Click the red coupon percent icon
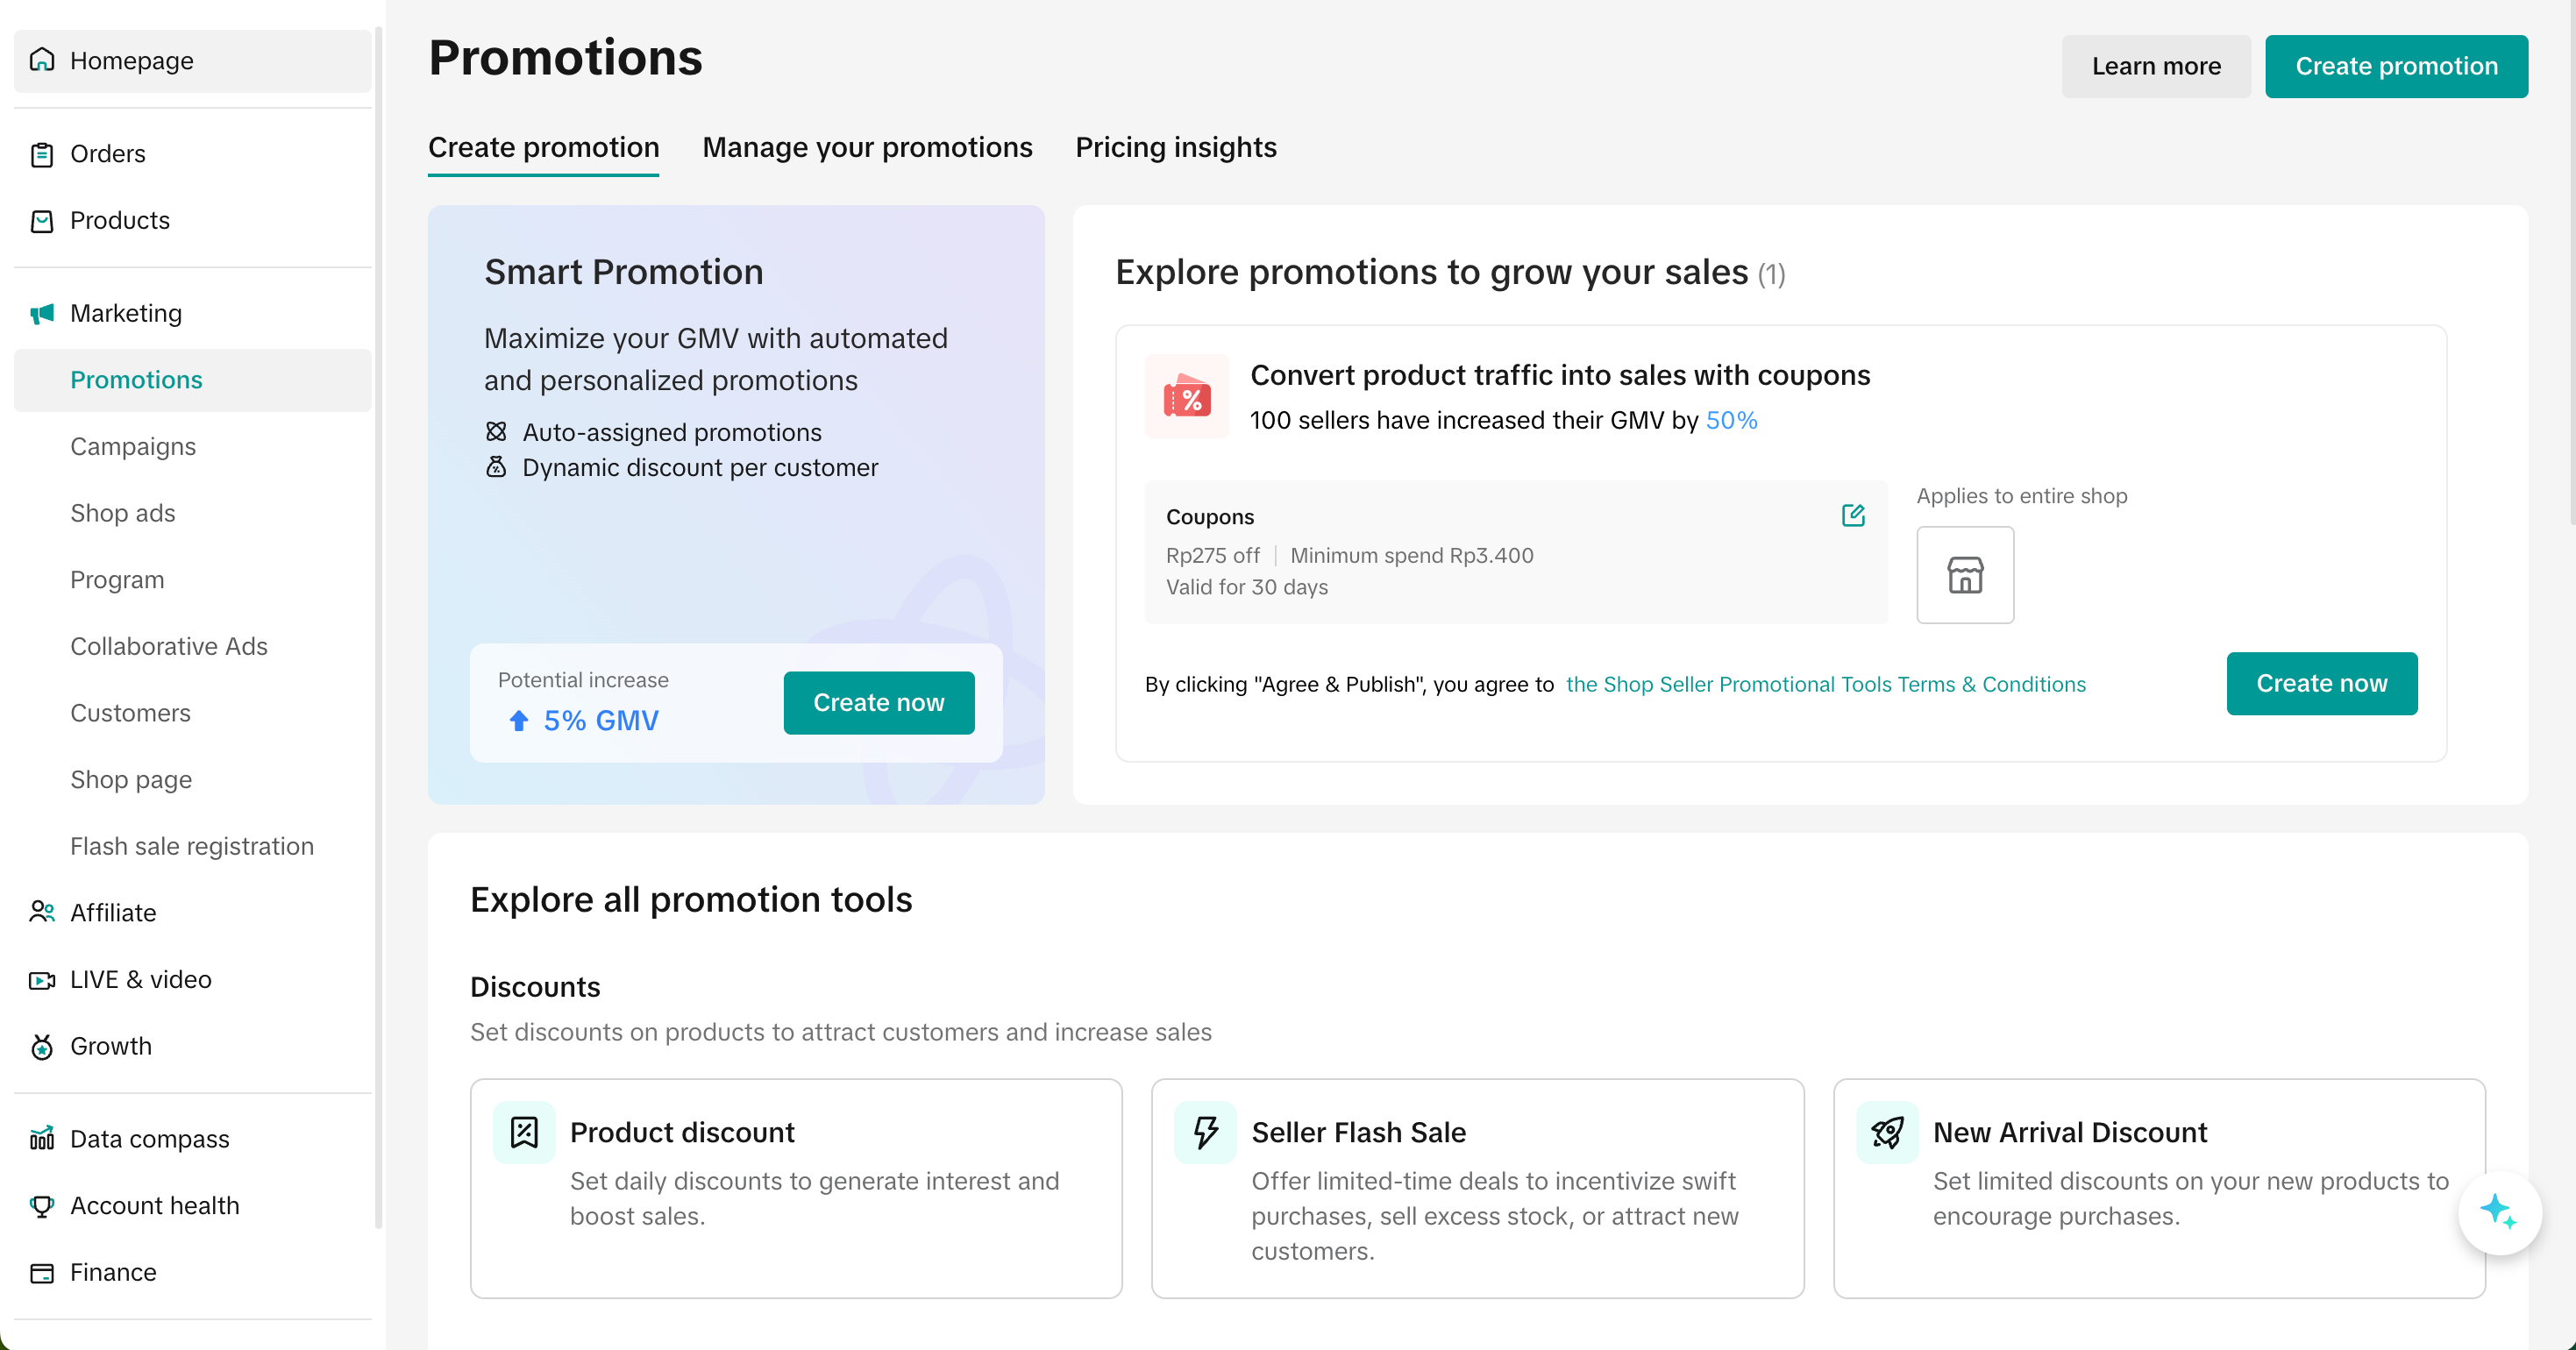This screenshot has width=2576, height=1350. 1187,397
